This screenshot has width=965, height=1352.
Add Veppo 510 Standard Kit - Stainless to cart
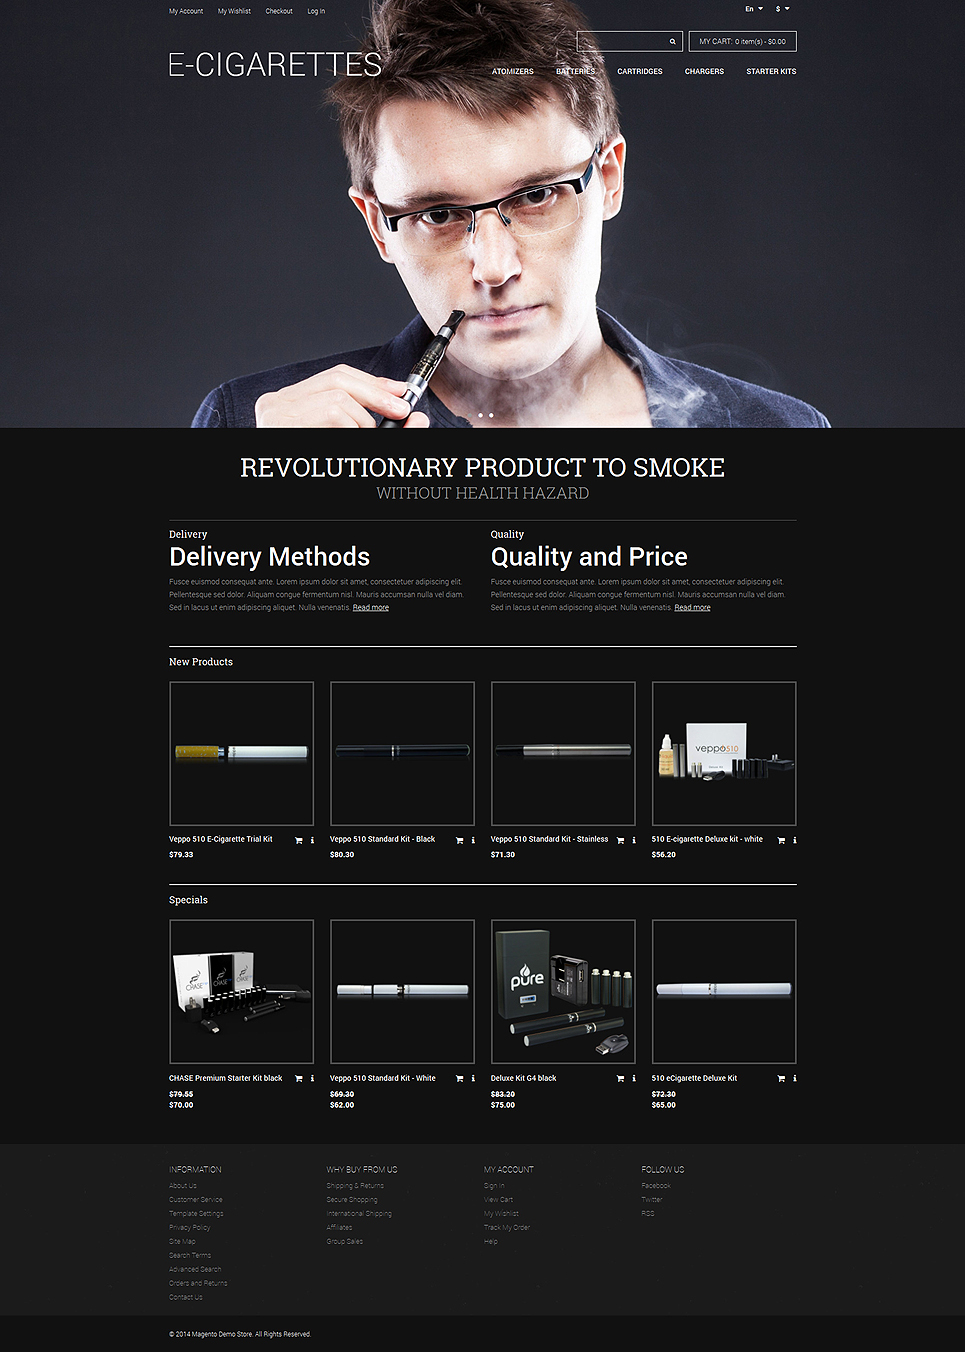click(620, 840)
